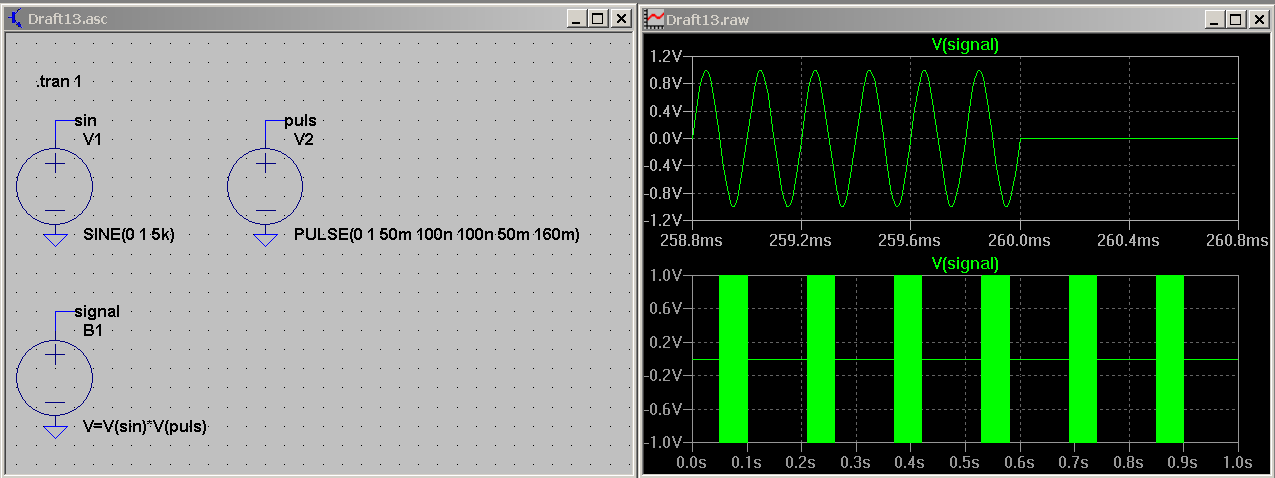Minimize the Draft13.raw window

pyautogui.click(x=1215, y=18)
